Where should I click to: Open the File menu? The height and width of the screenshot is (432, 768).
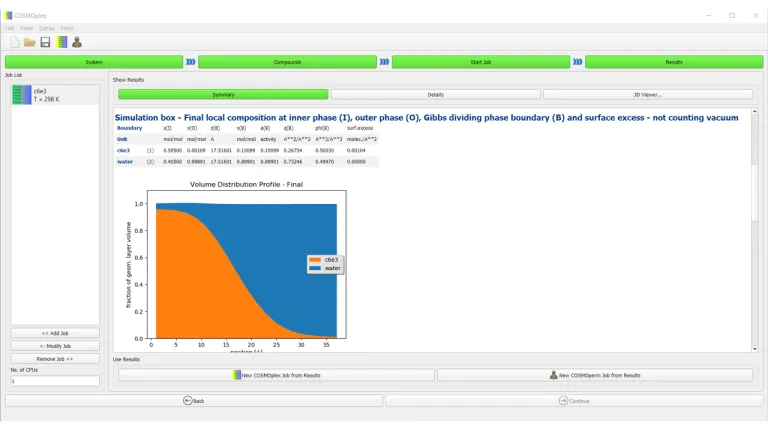(x=10, y=28)
